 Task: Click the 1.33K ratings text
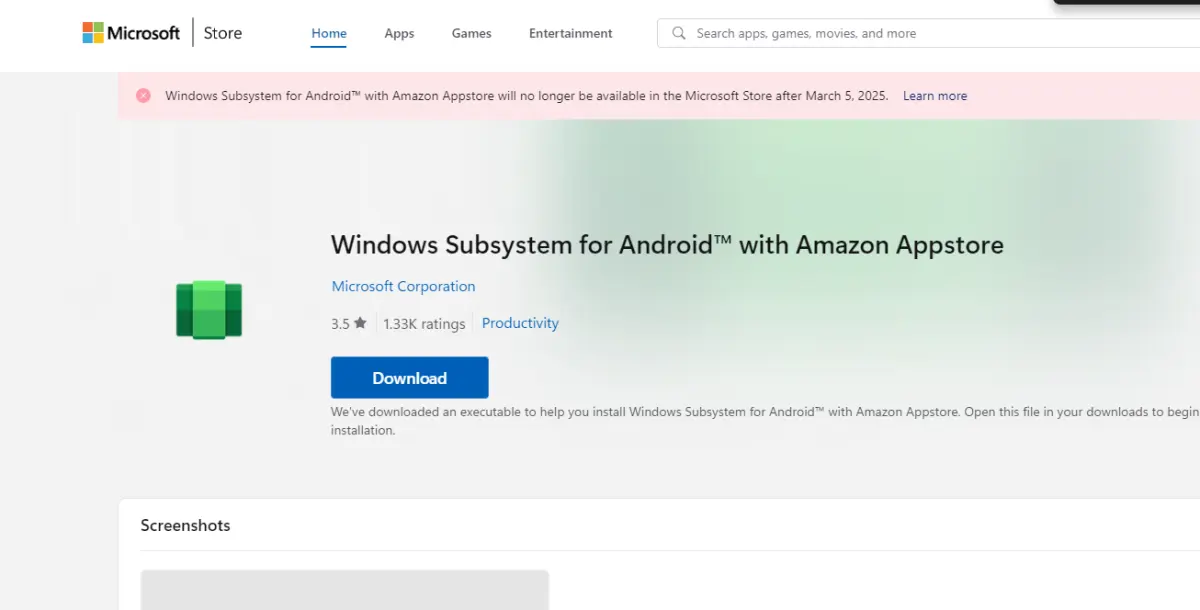coord(424,324)
